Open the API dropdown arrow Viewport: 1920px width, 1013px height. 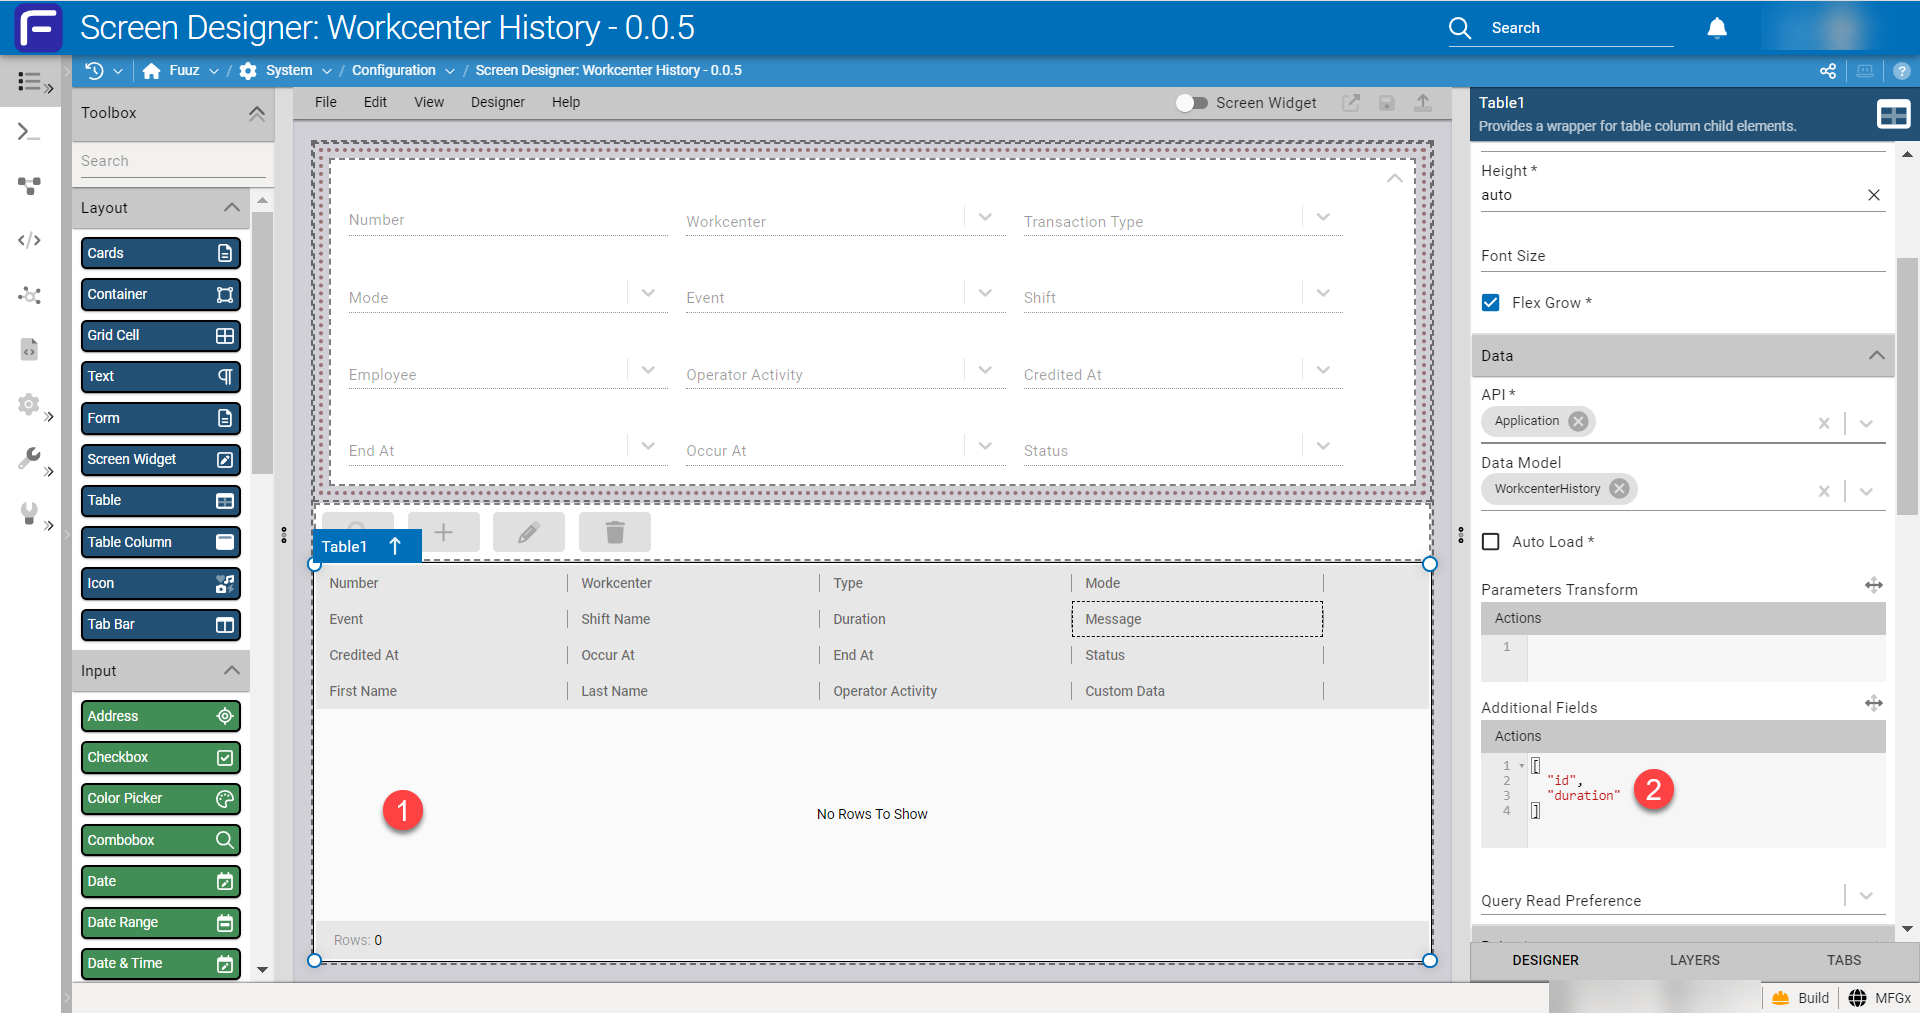pyautogui.click(x=1866, y=423)
